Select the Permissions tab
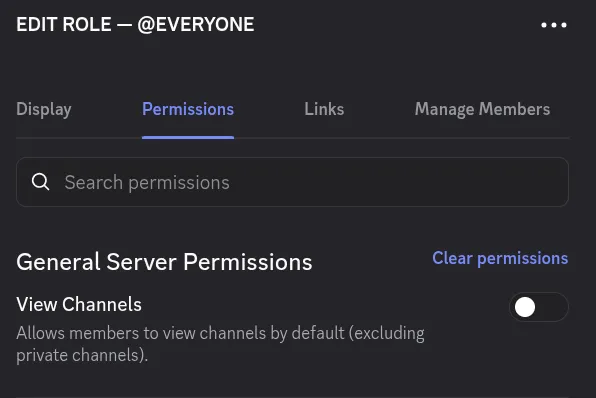Viewport: 596px width, 398px height. (x=188, y=109)
